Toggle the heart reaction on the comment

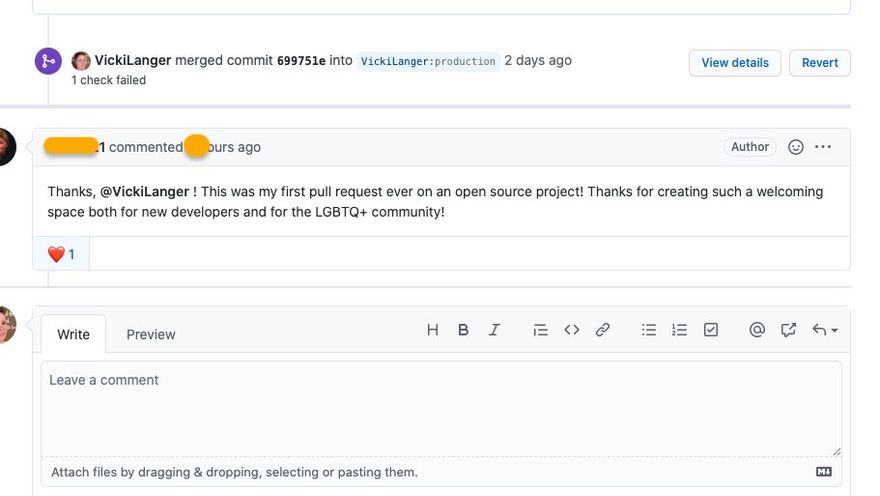[61, 254]
